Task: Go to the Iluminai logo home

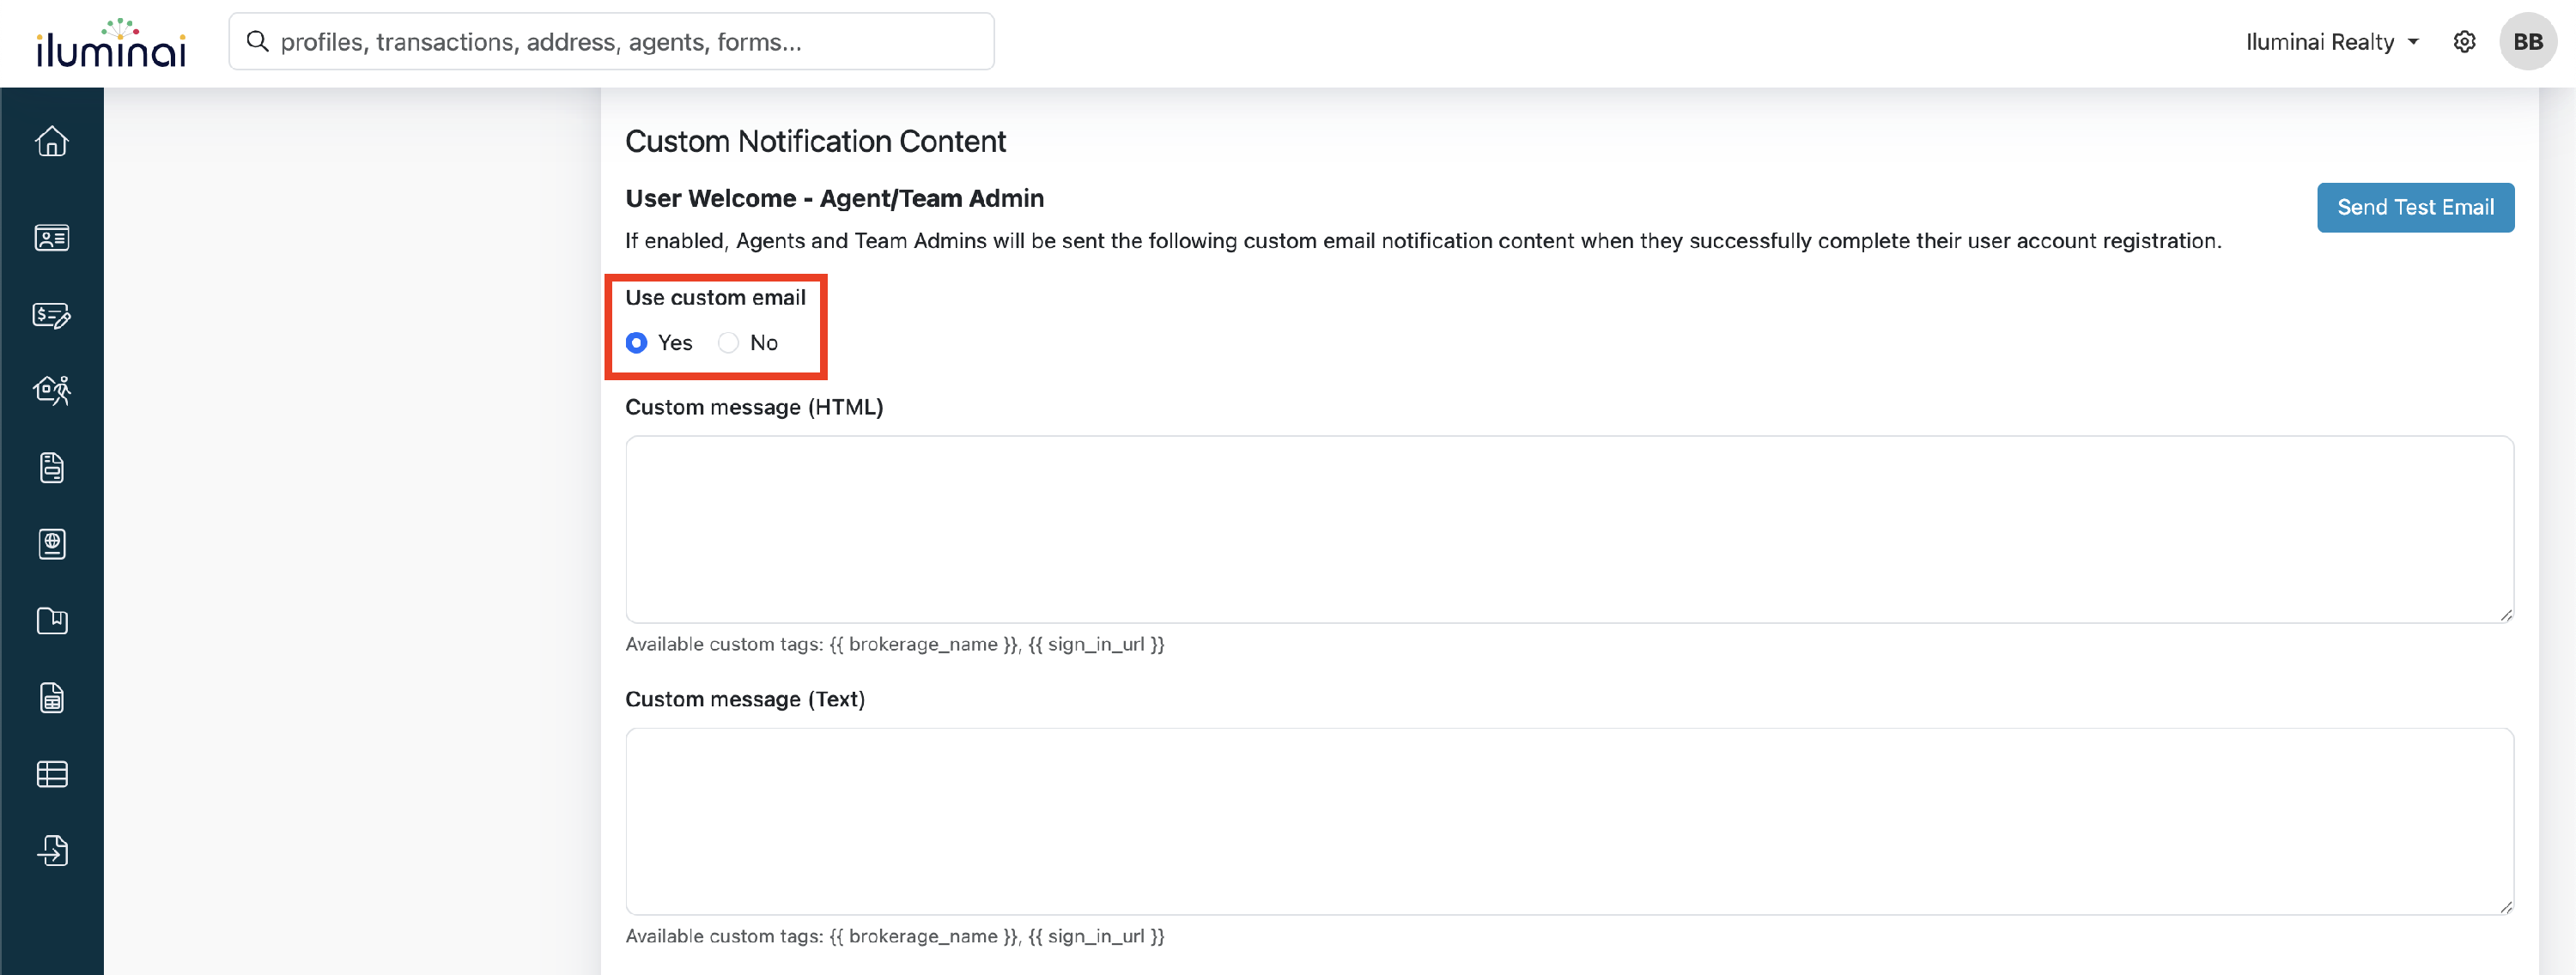Action: 111,43
